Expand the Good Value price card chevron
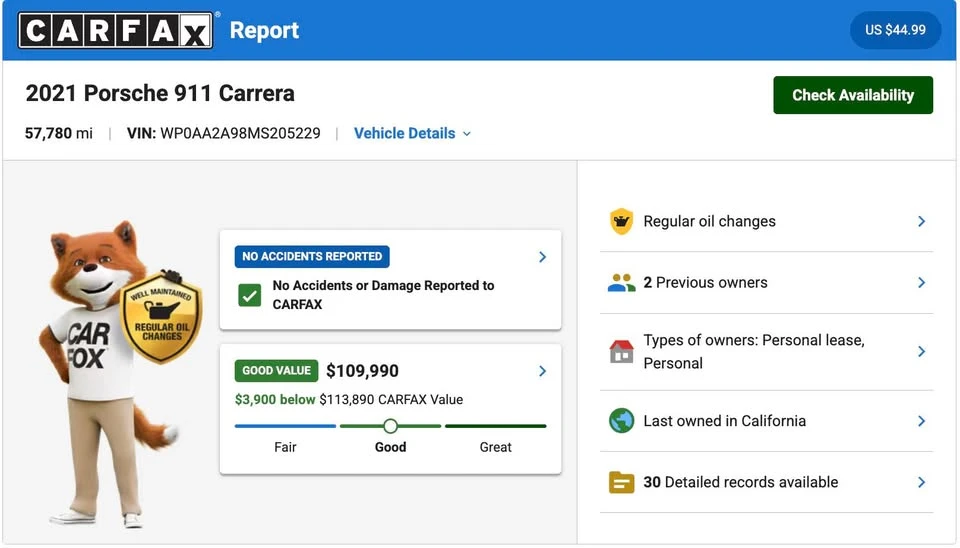Image resolution: width=960 pixels, height=548 pixels. coord(542,371)
